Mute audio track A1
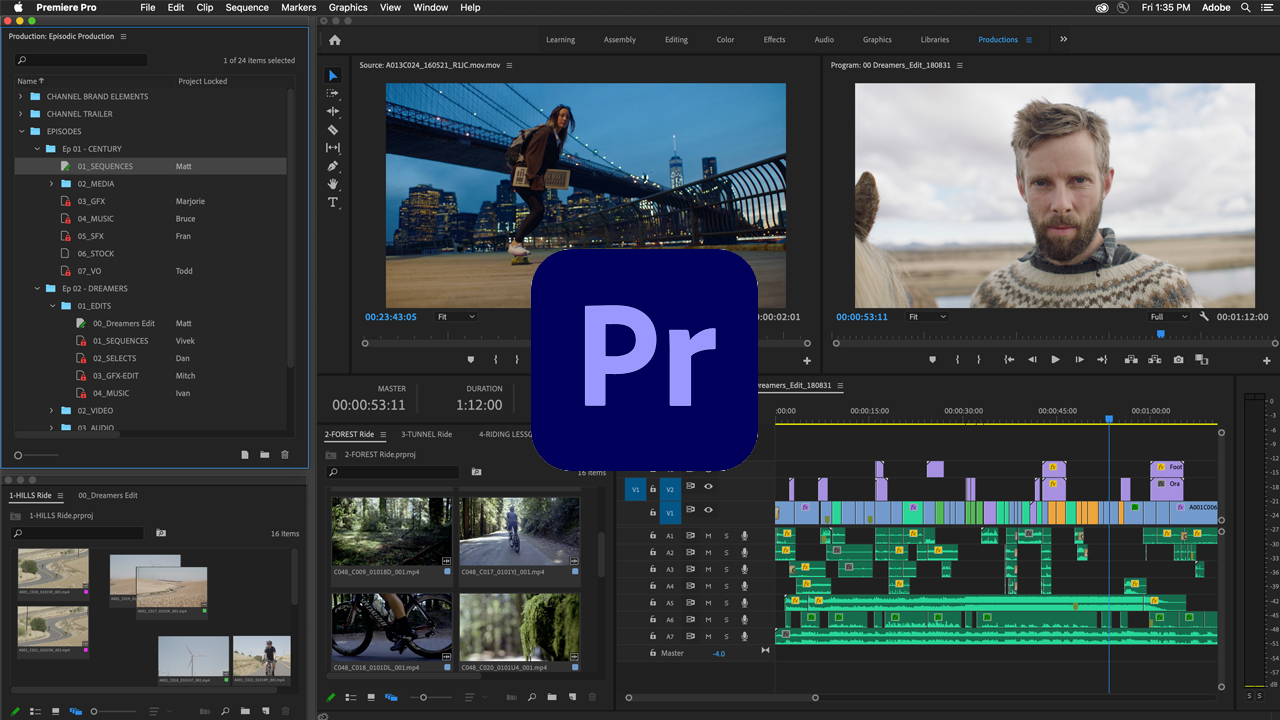 [708, 536]
